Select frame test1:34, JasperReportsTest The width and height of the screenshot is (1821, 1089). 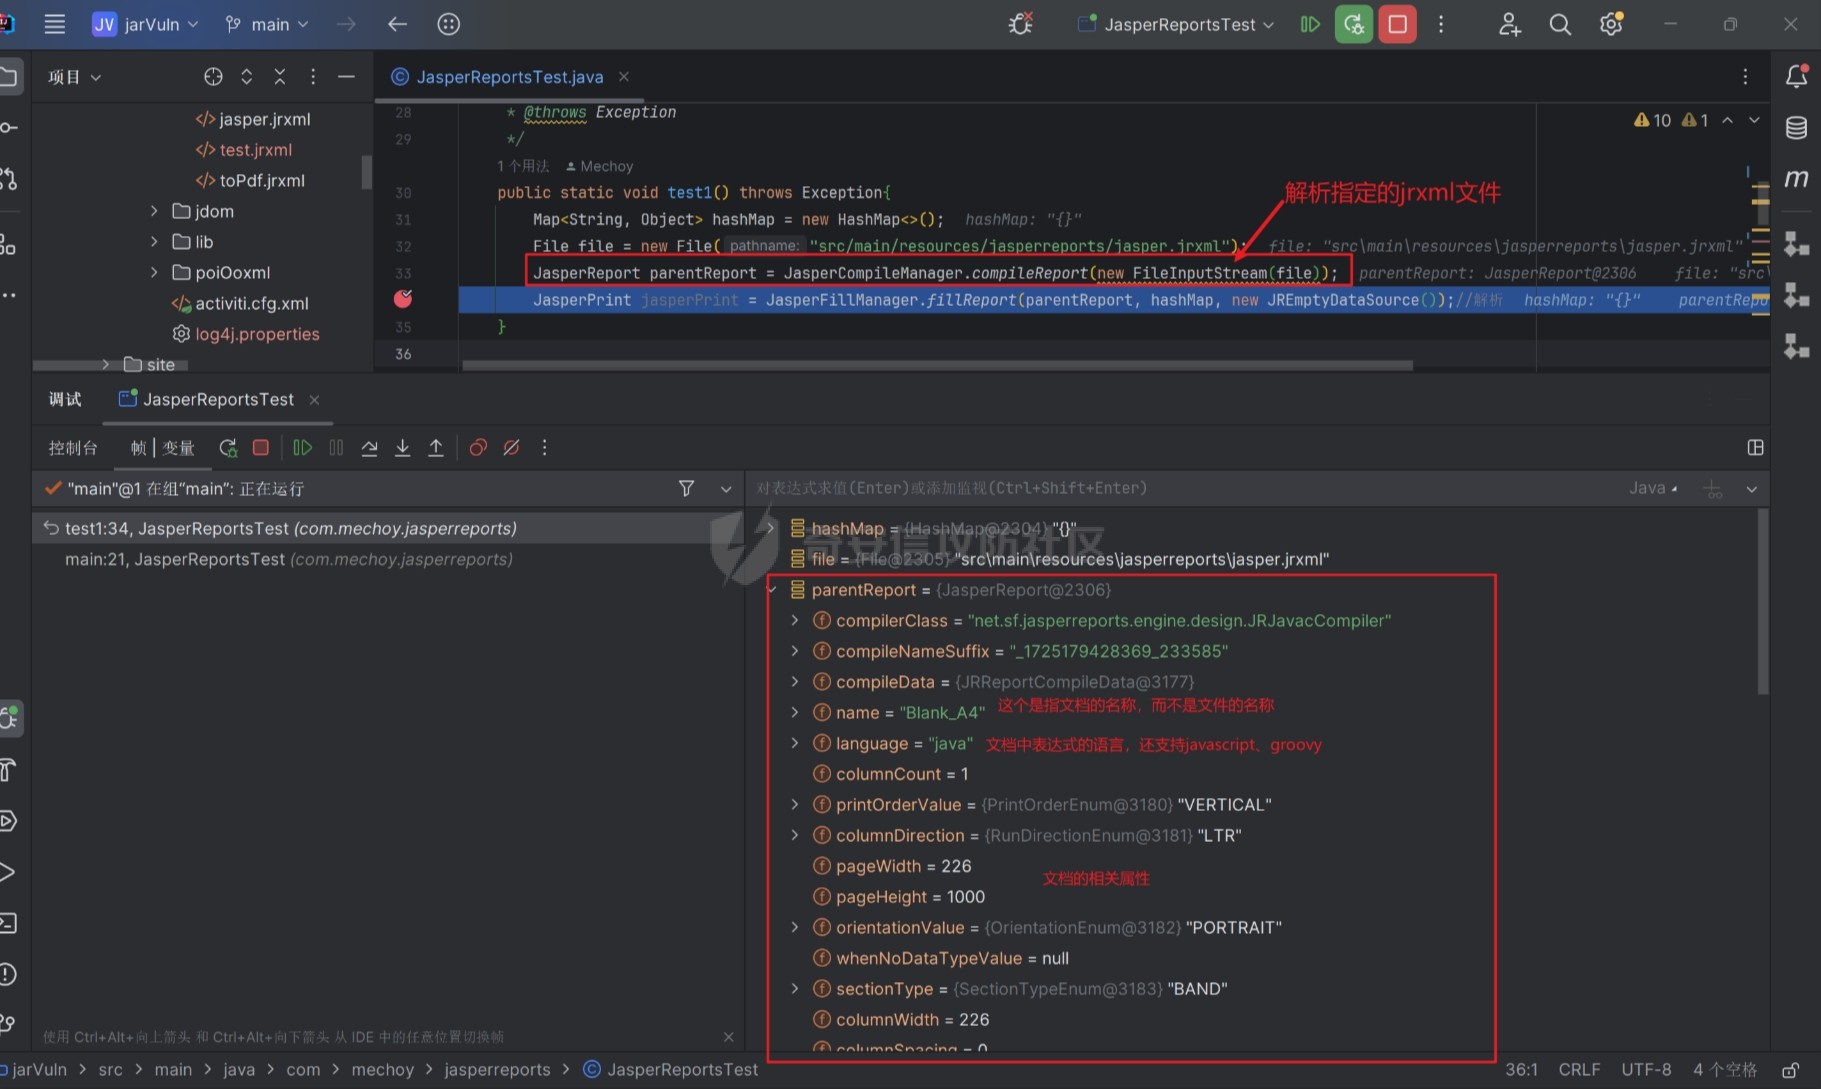tap(388, 528)
